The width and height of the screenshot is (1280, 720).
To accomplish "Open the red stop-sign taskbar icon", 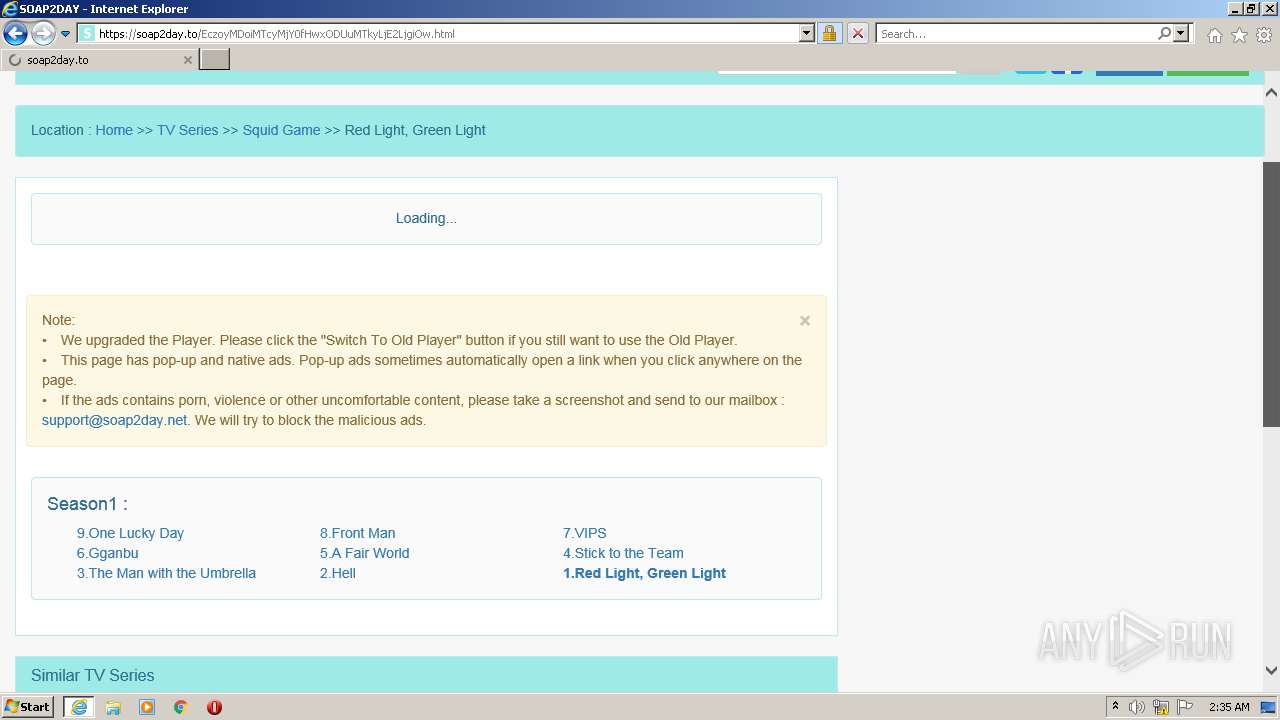I will click(x=214, y=707).
